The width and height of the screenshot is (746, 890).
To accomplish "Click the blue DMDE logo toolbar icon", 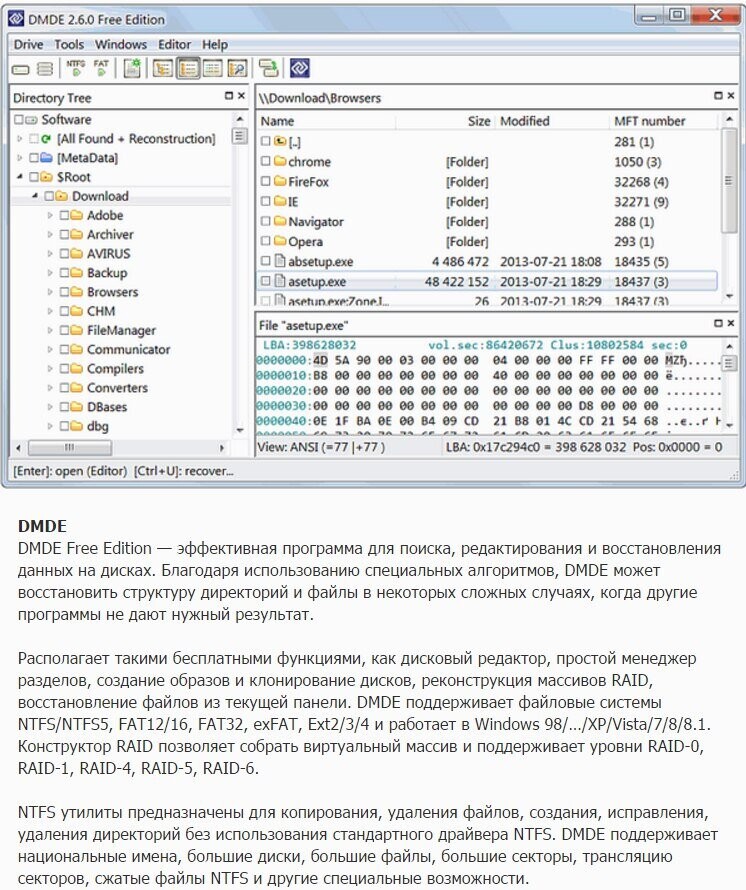I will tap(300, 68).
